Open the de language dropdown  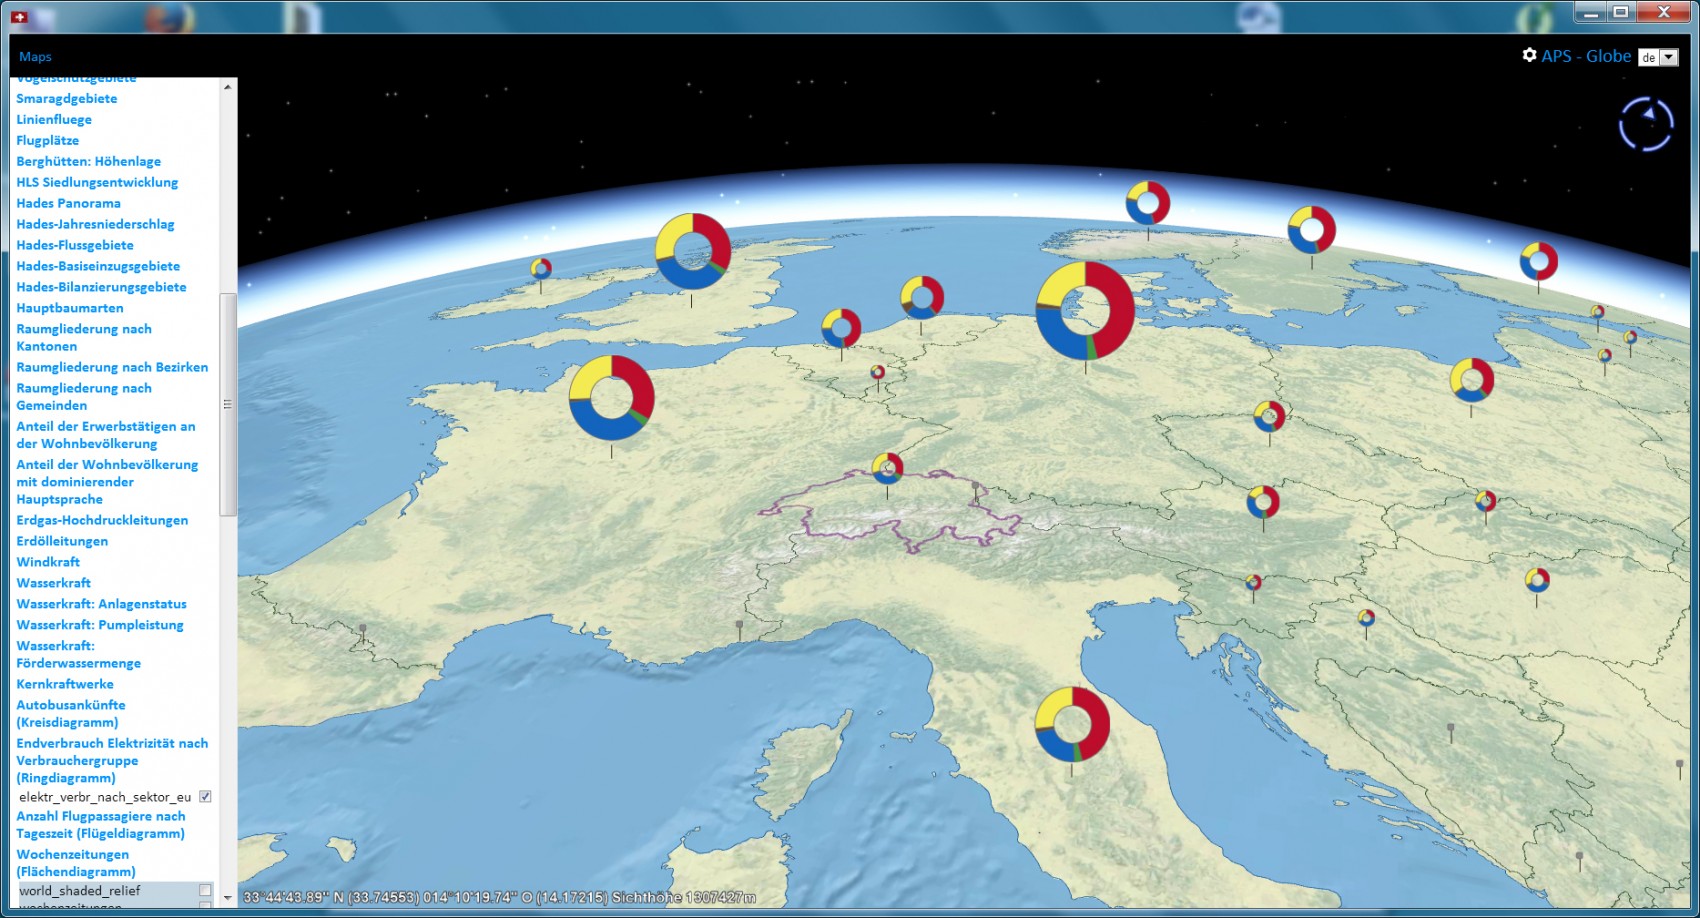point(1659,57)
